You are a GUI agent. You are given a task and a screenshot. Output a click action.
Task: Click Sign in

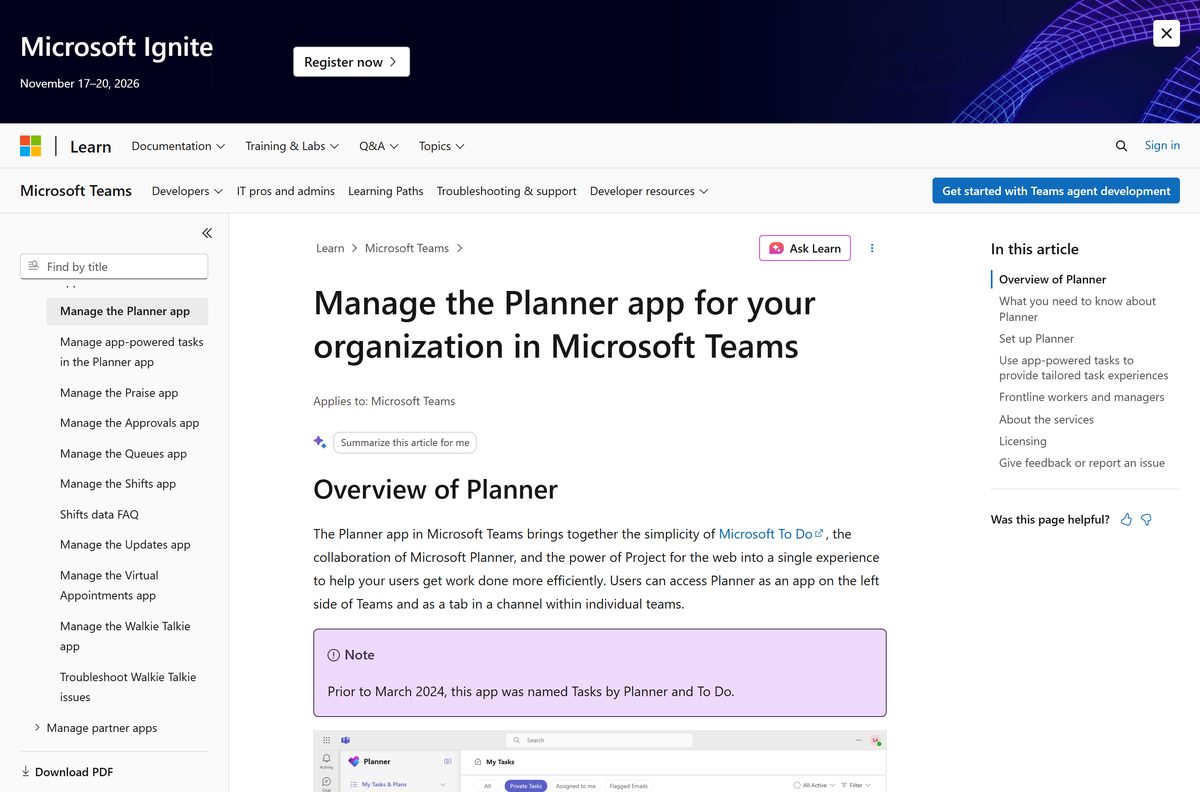click(1162, 145)
